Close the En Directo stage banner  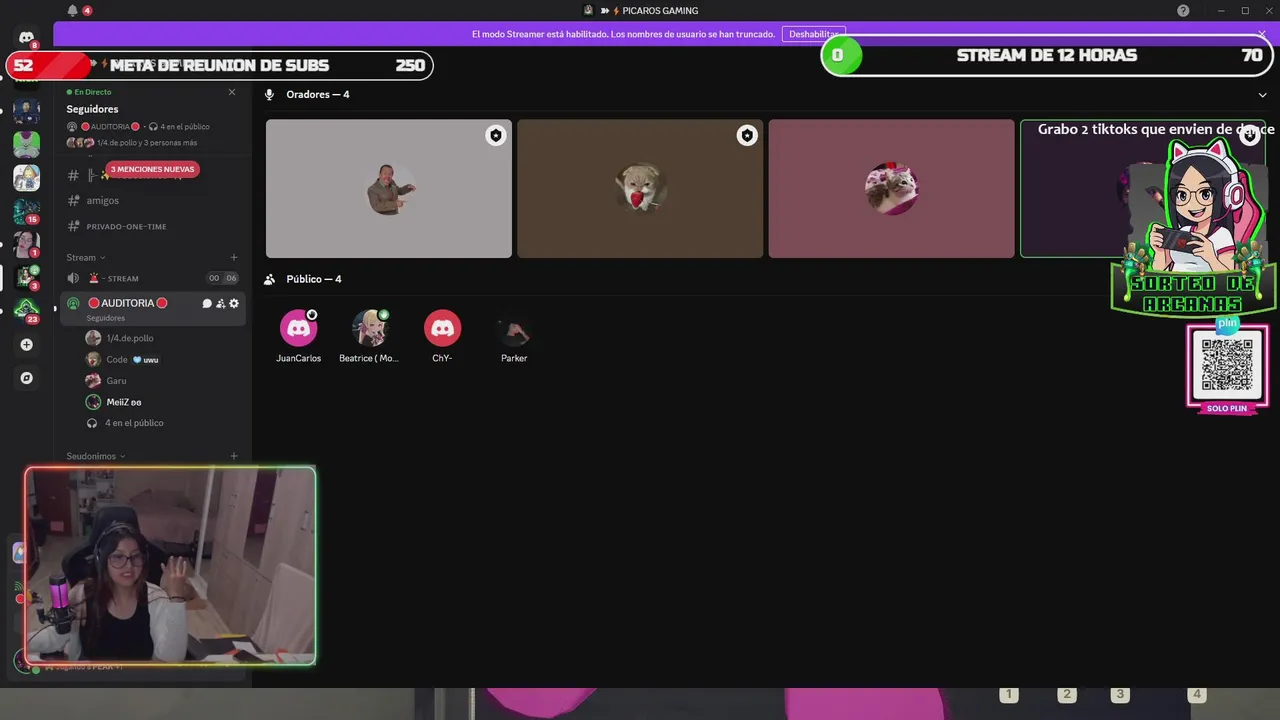point(232,92)
